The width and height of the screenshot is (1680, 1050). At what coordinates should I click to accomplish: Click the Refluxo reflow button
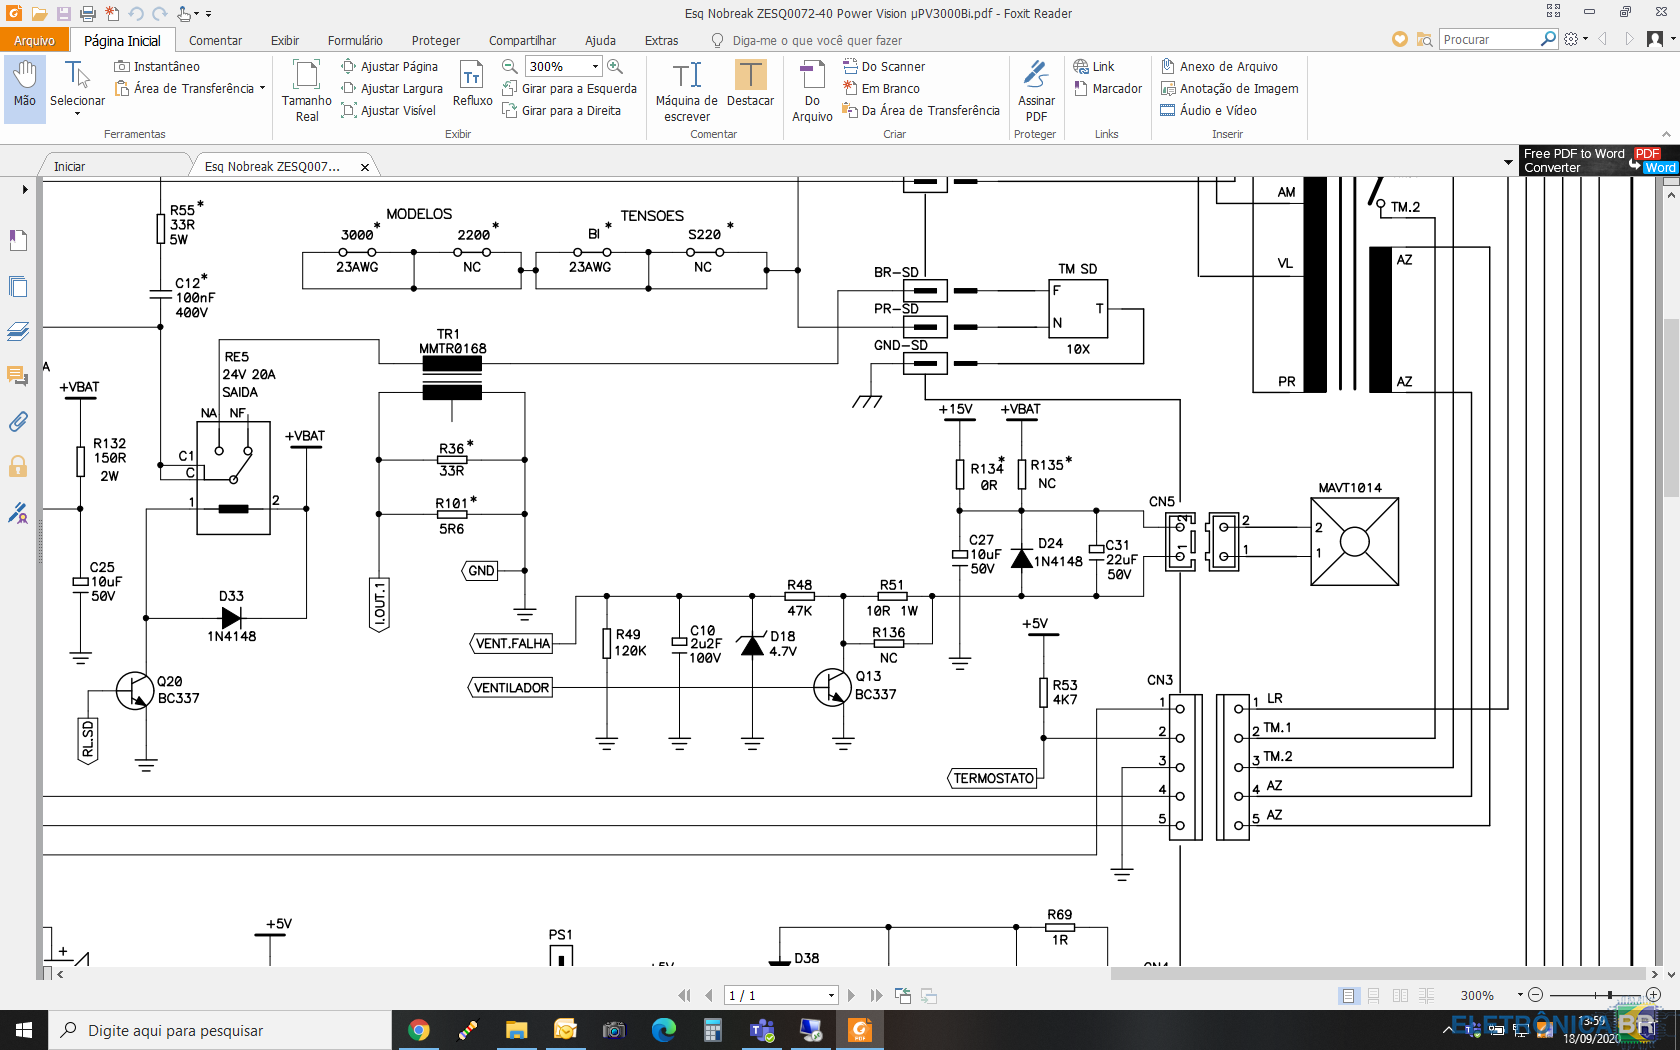[472, 84]
